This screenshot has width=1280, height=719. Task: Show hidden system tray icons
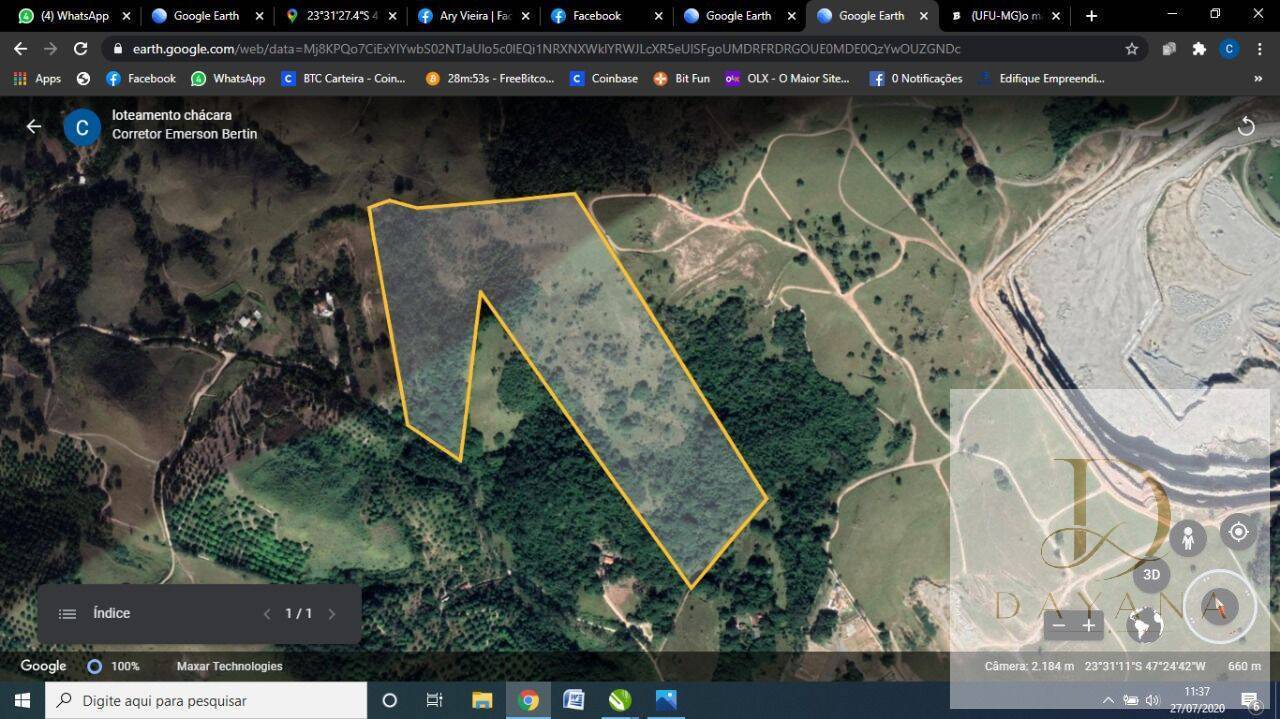click(1107, 700)
